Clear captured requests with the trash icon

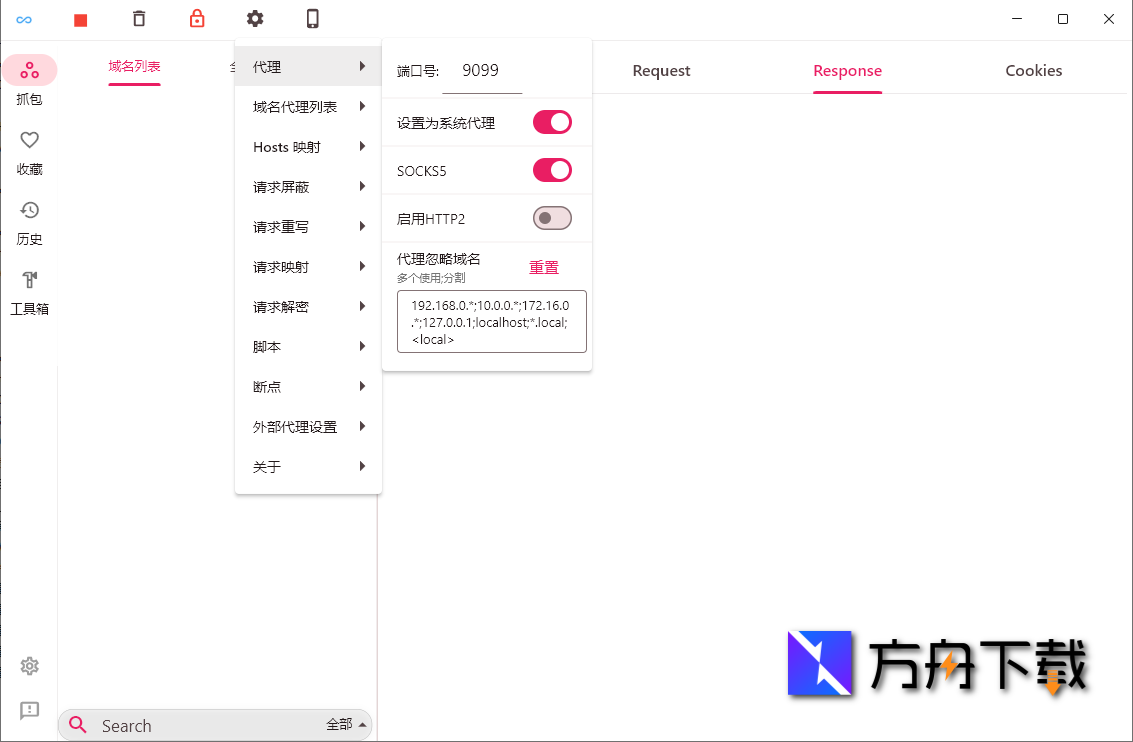[138, 19]
